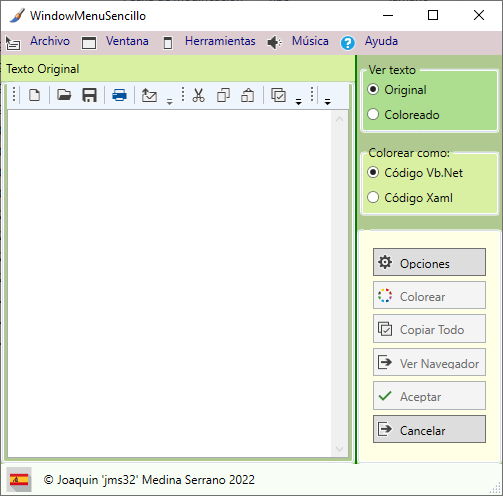Click the New document toolbar icon
Screen dimensions: 503x496
tap(35, 95)
